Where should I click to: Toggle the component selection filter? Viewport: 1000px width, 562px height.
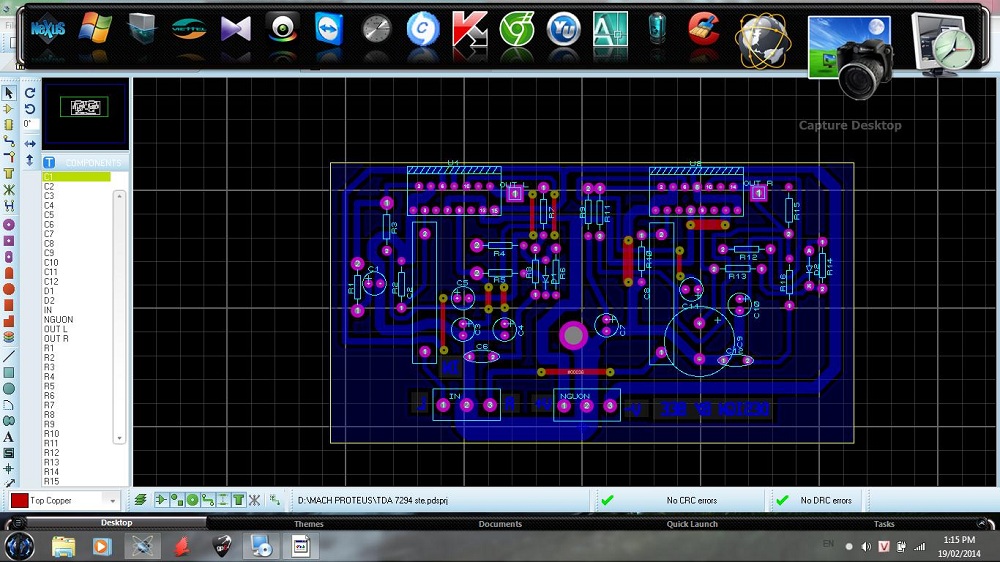pyautogui.click(x=161, y=500)
